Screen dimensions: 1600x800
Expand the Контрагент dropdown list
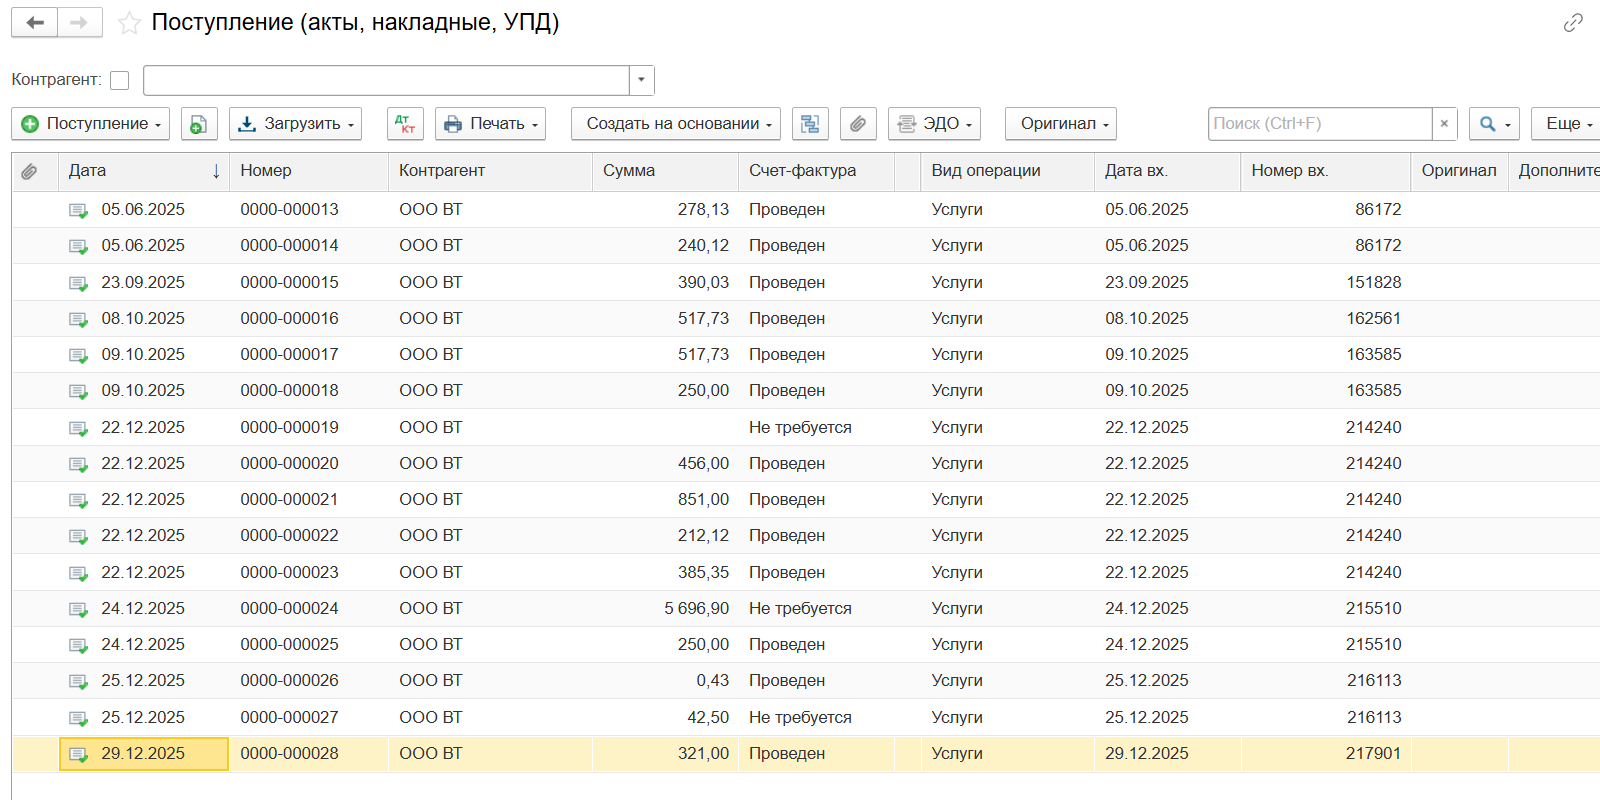pos(641,80)
